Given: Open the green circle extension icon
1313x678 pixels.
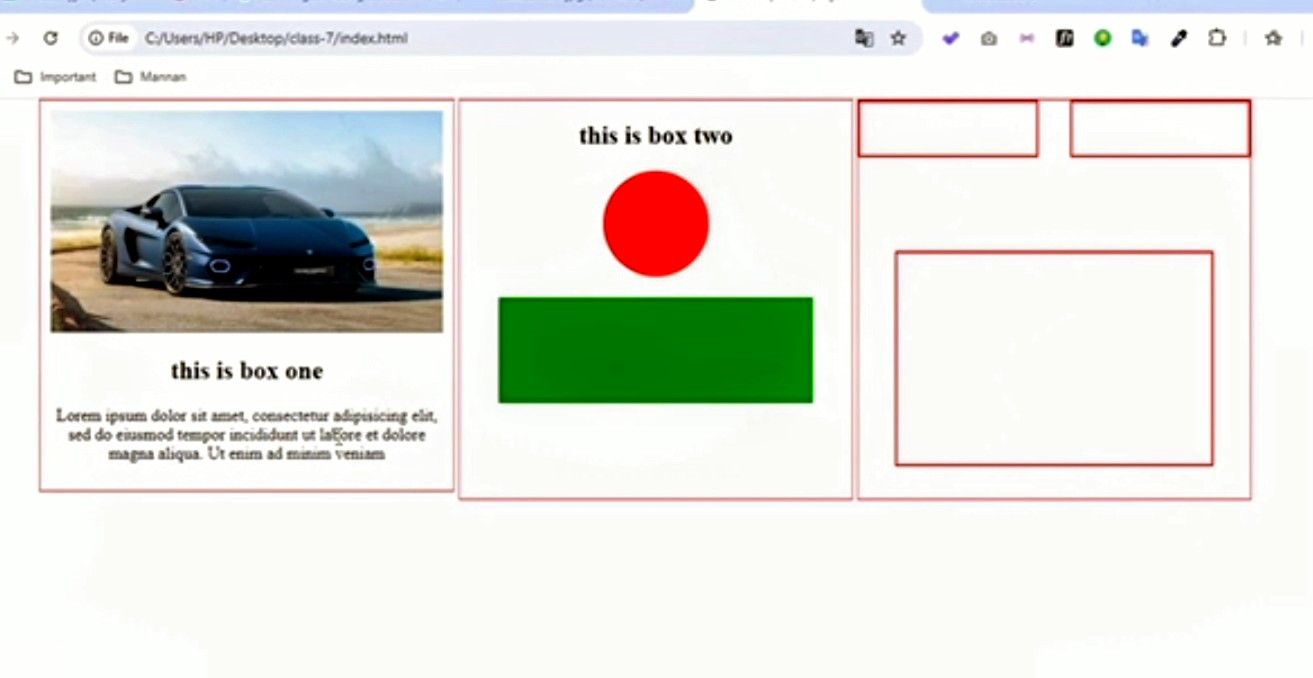Looking at the screenshot, I should [1102, 38].
